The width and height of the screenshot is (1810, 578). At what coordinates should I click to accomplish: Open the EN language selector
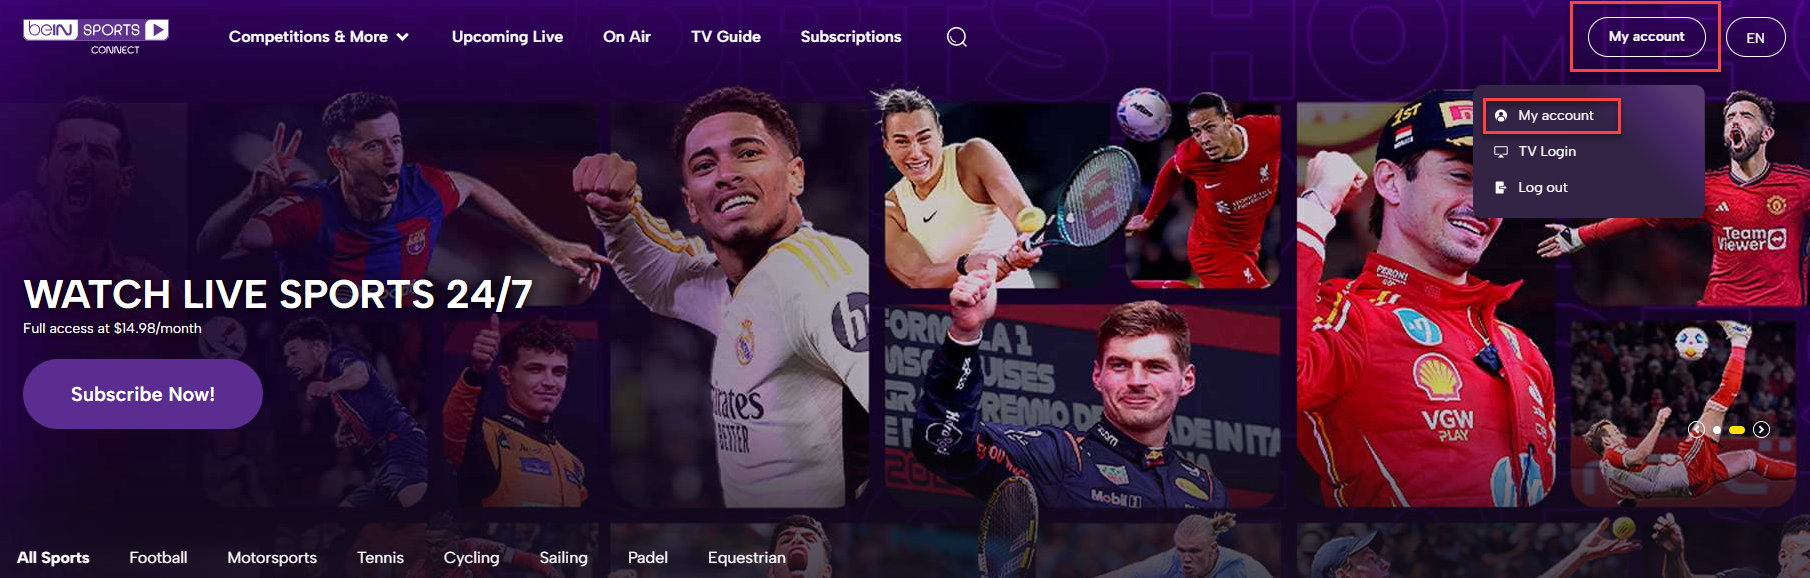pos(1755,38)
